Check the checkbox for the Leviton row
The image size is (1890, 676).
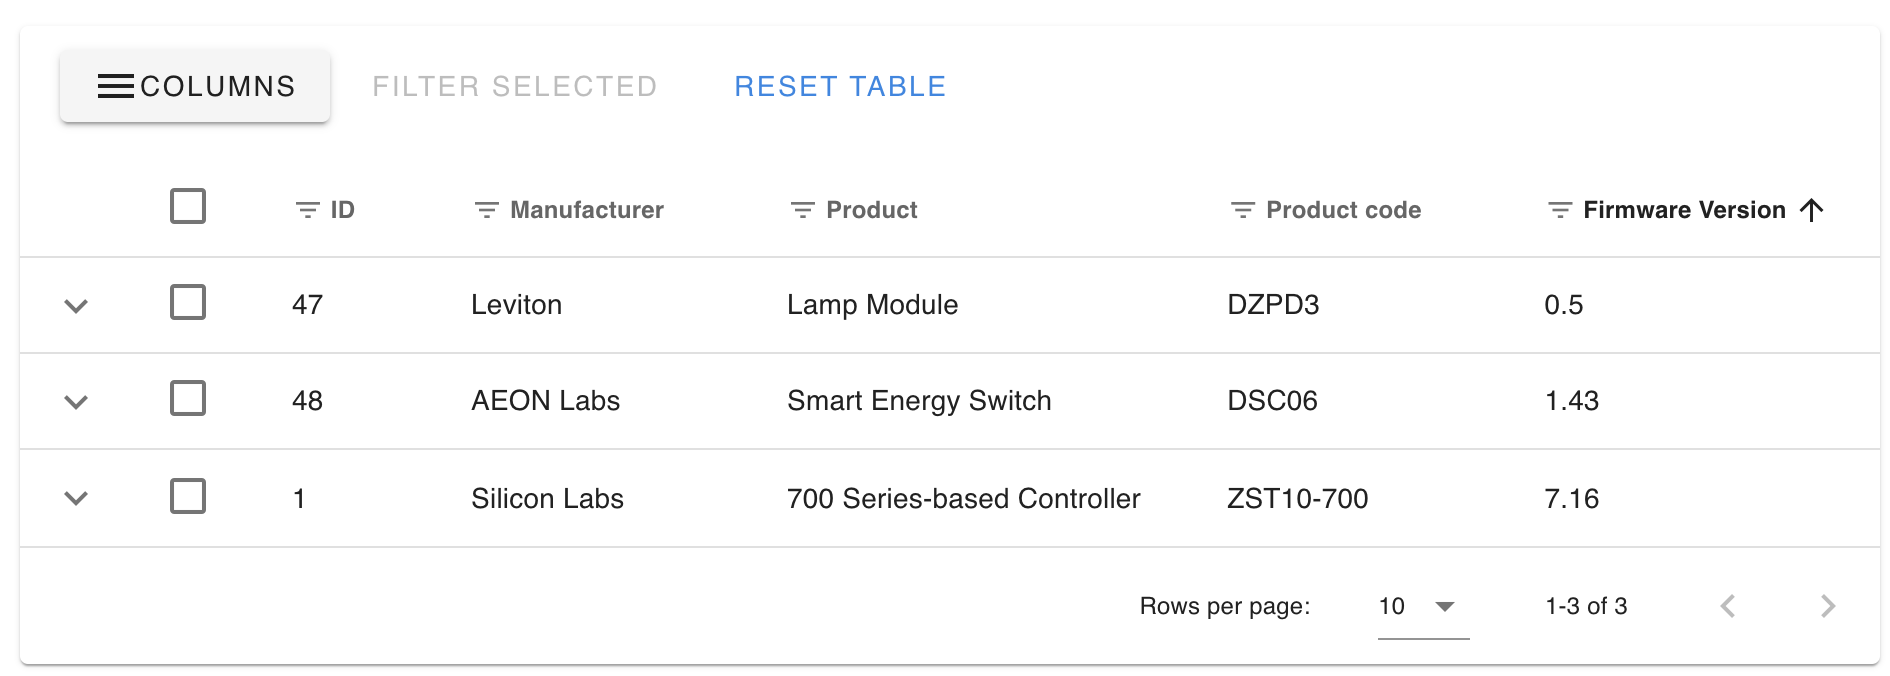tap(187, 304)
